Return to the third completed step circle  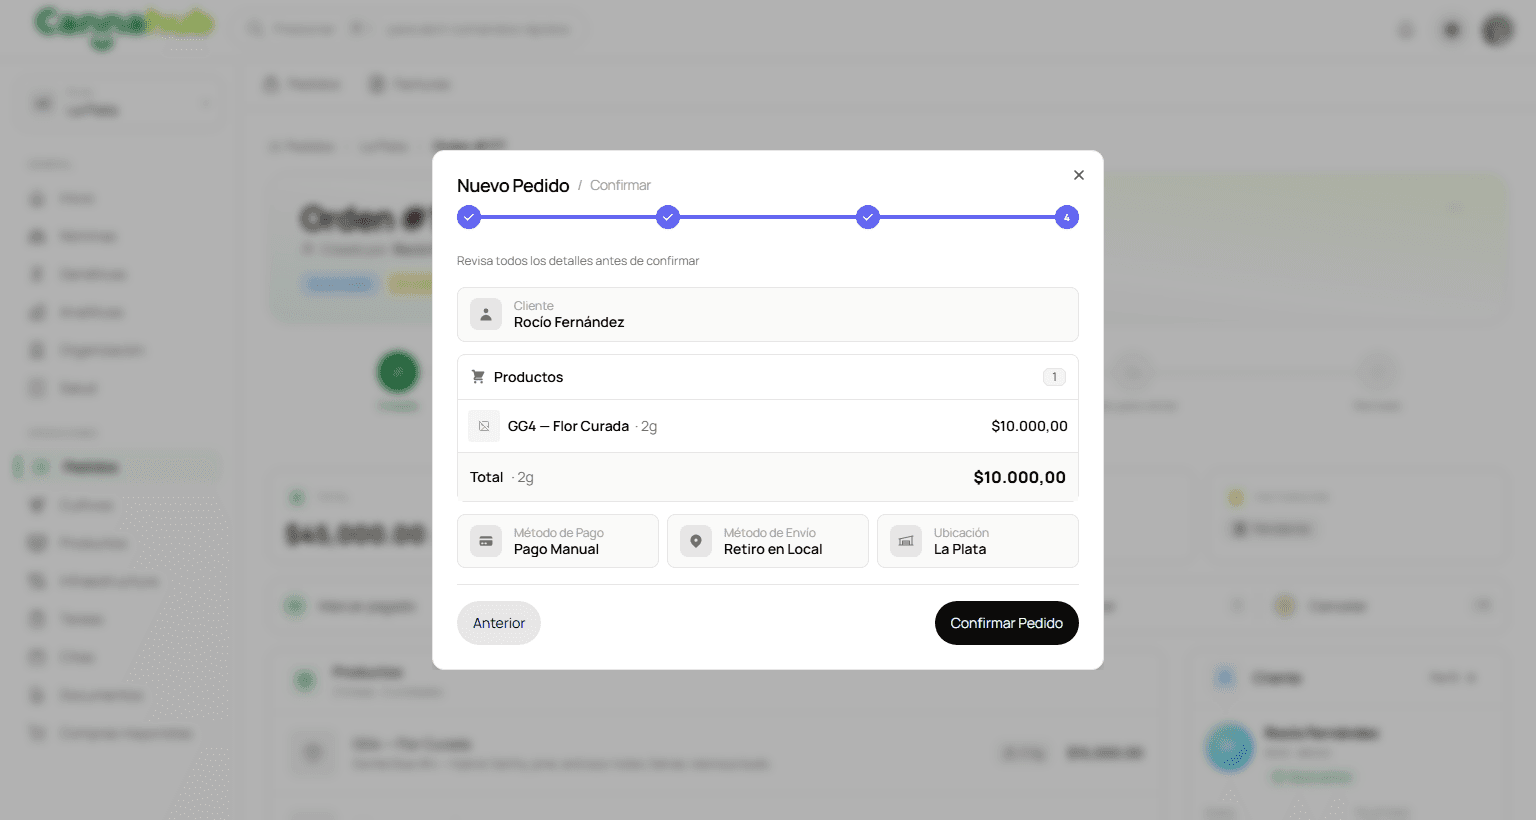point(868,217)
